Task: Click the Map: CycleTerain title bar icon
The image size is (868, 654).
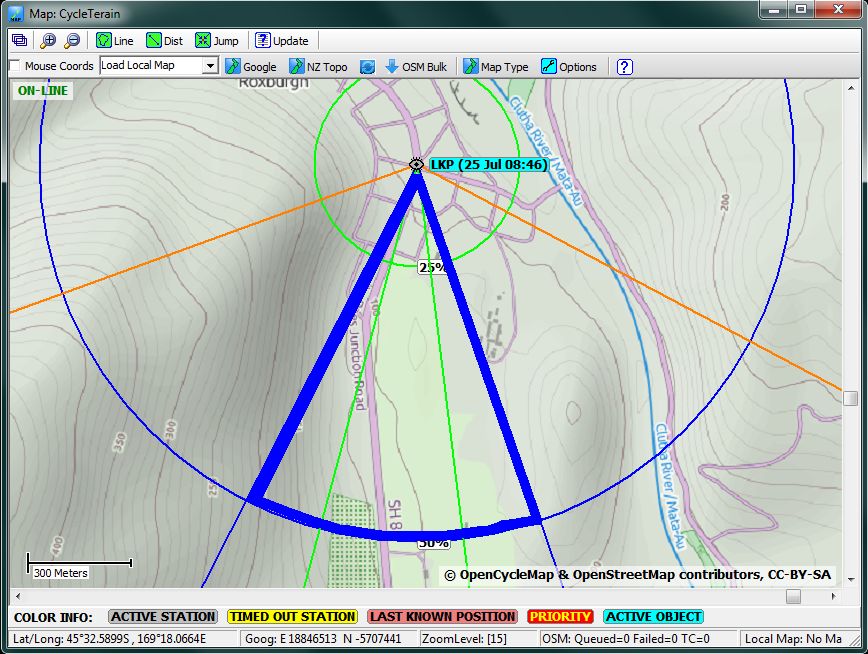Action: click(x=17, y=13)
